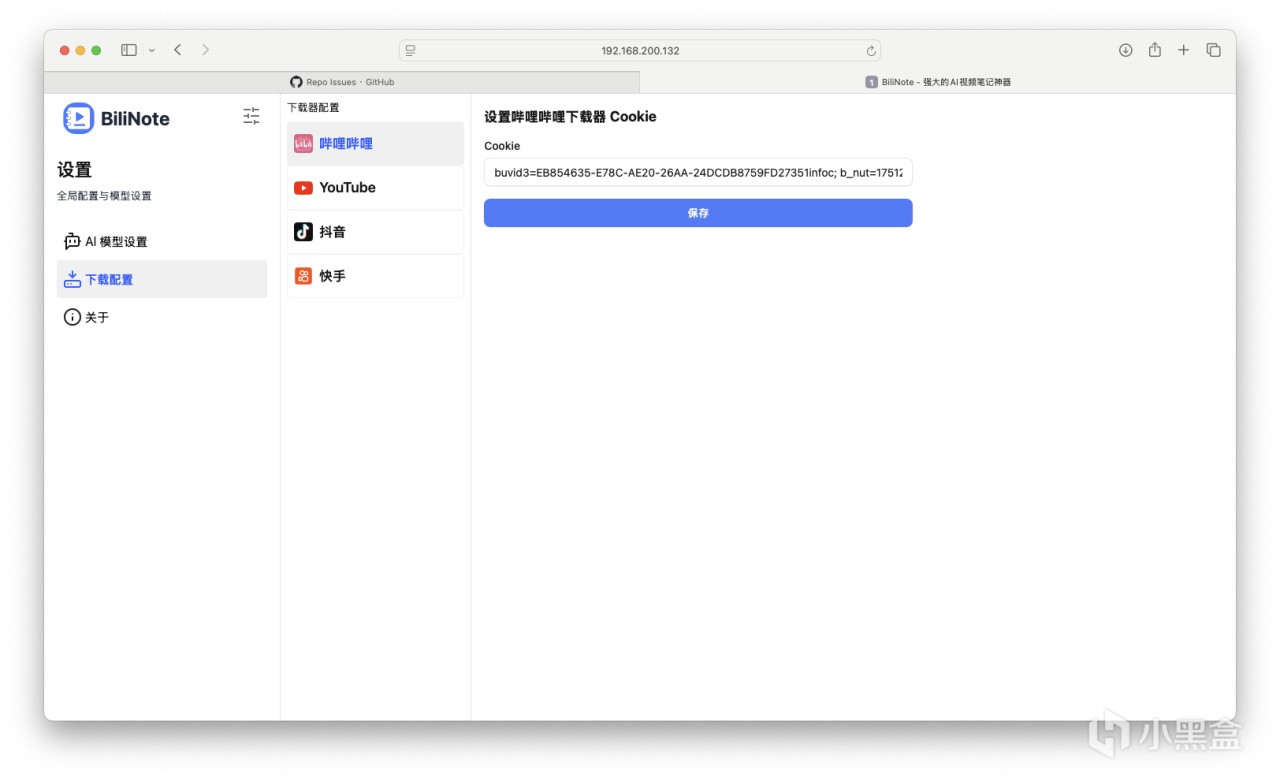The width and height of the screenshot is (1280, 779).
Task: Click the GitHub favicon on Repo Issues tab
Action: [x=296, y=82]
